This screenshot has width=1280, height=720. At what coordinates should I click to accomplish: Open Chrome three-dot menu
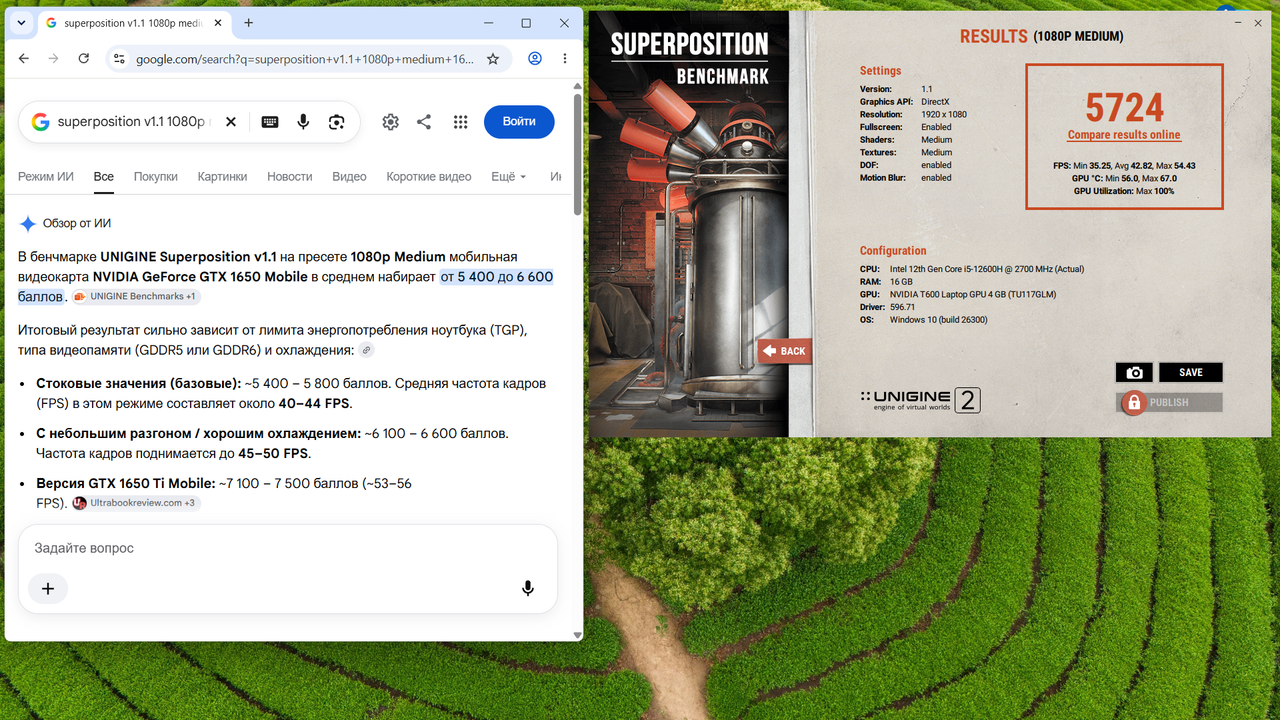point(565,59)
